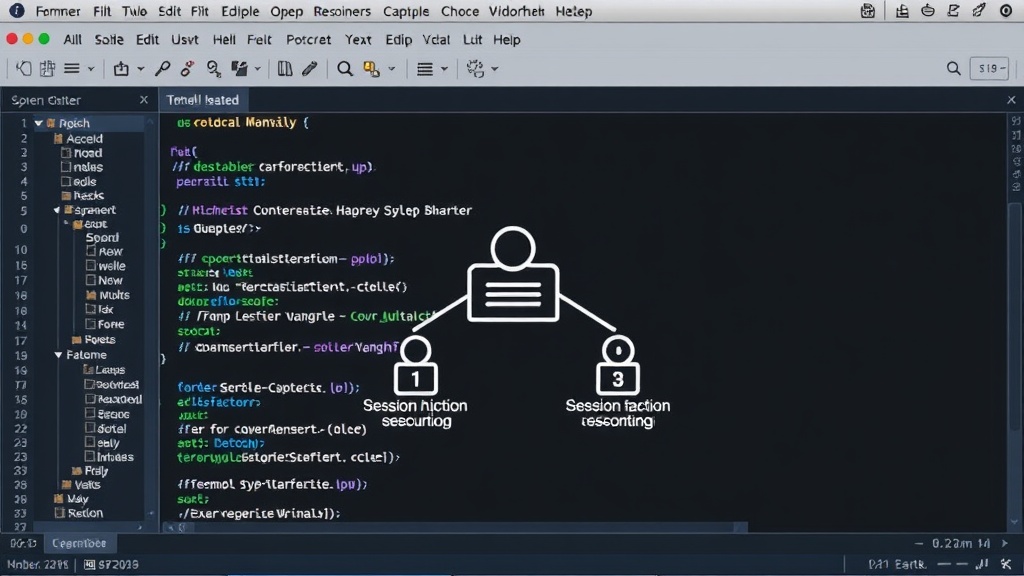Viewport: 1024px width, 576px height.
Task: Toggle checkbox next to 'Inbees' tree item
Action: click(x=90, y=456)
